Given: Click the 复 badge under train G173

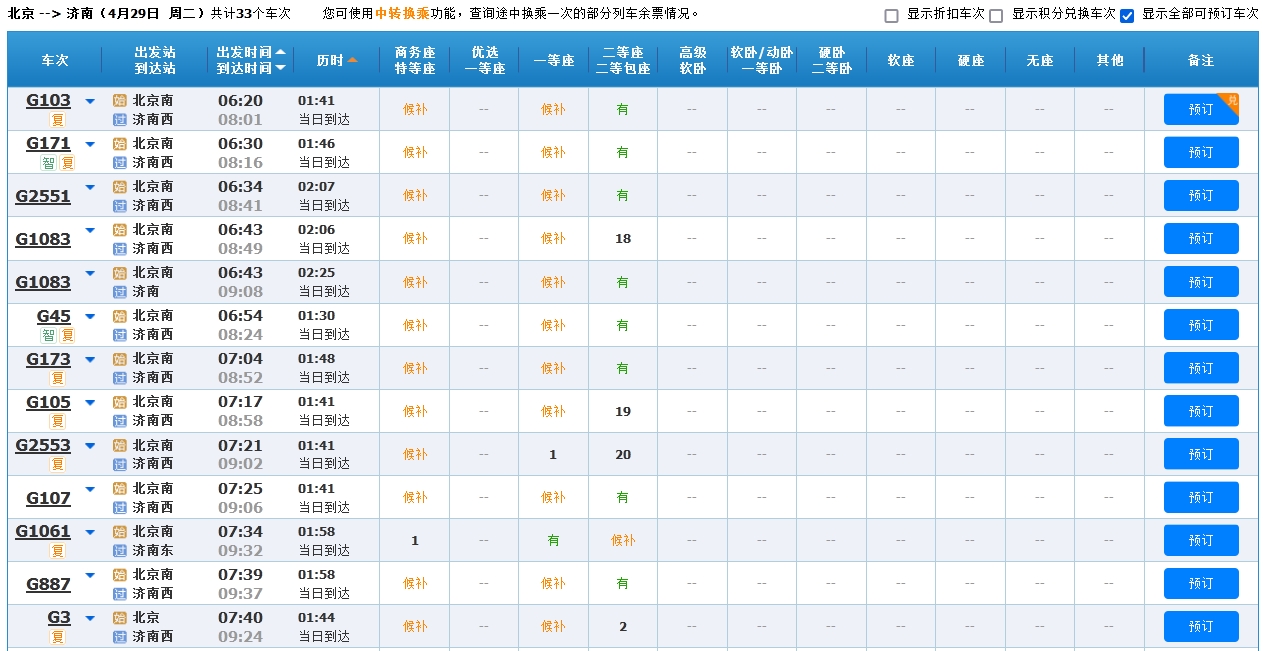Looking at the screenshot, I should [58, 378].
